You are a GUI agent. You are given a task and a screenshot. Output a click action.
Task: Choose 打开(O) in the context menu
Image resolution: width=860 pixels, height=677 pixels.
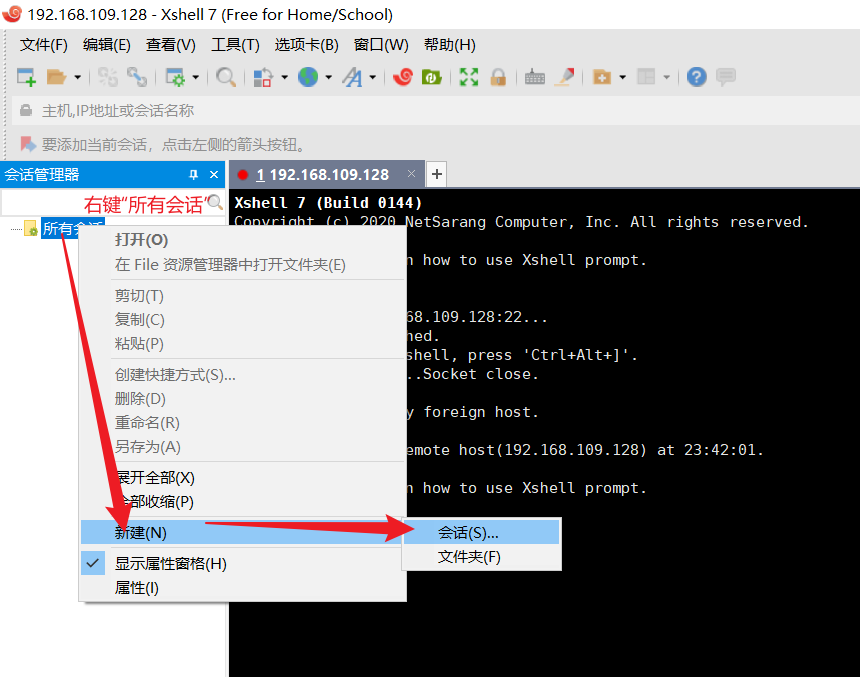[x=242, y=240]
